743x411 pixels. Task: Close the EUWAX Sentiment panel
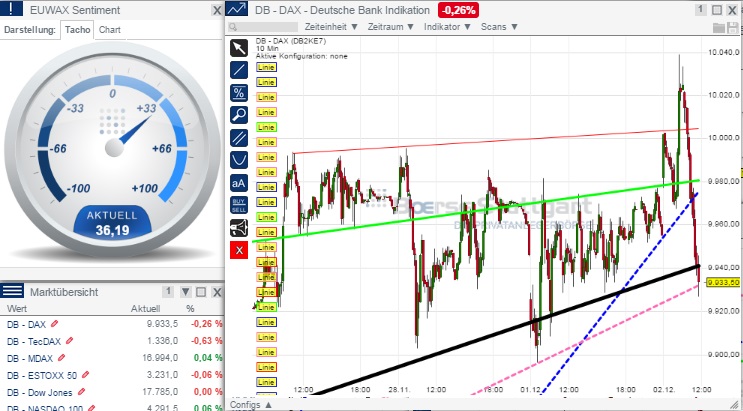click(217, 10)
